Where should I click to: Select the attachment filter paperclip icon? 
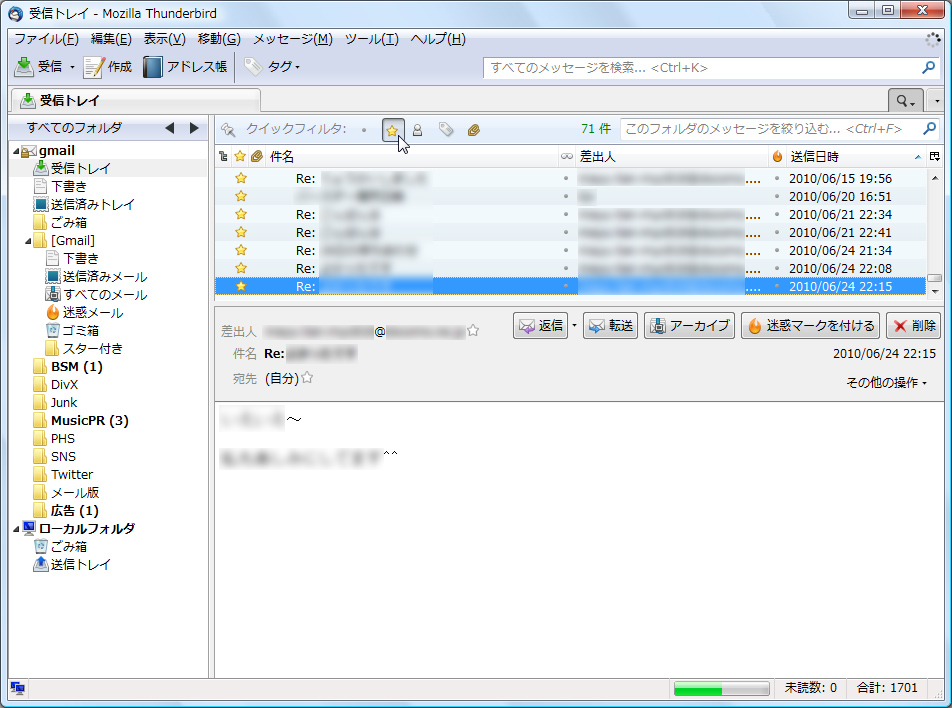coord(473,129)
